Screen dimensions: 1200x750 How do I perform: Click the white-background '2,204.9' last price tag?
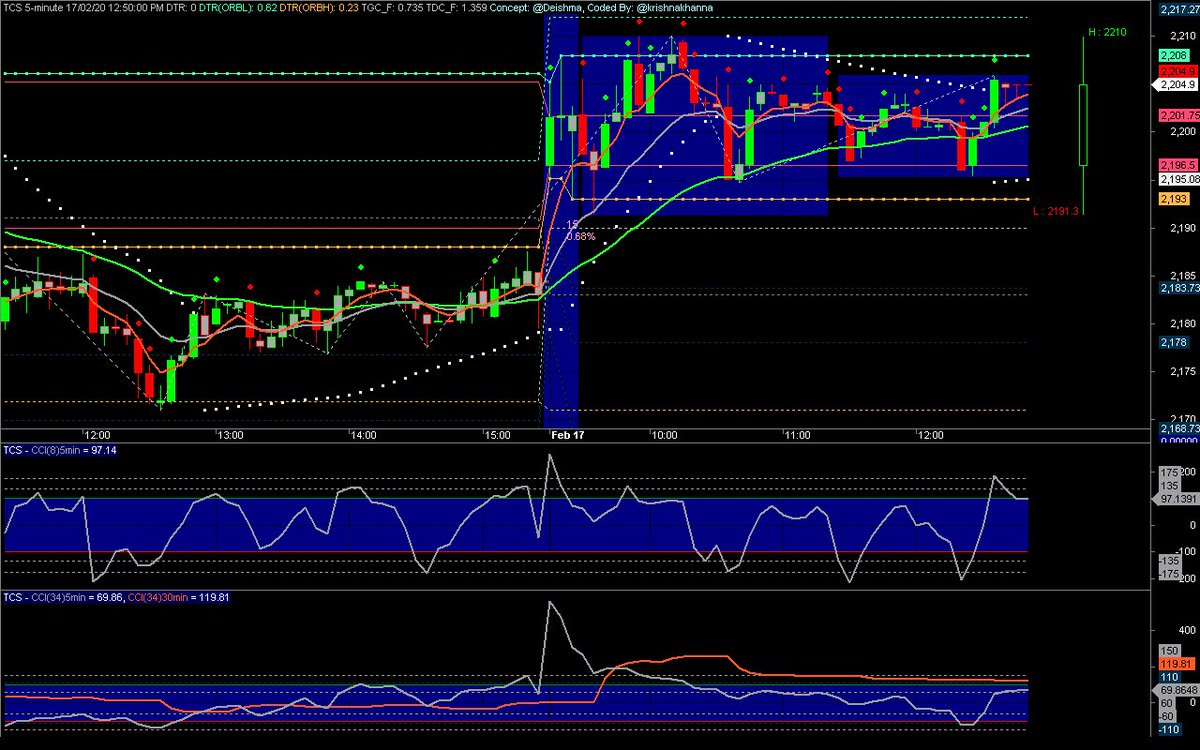point(1176,86)
